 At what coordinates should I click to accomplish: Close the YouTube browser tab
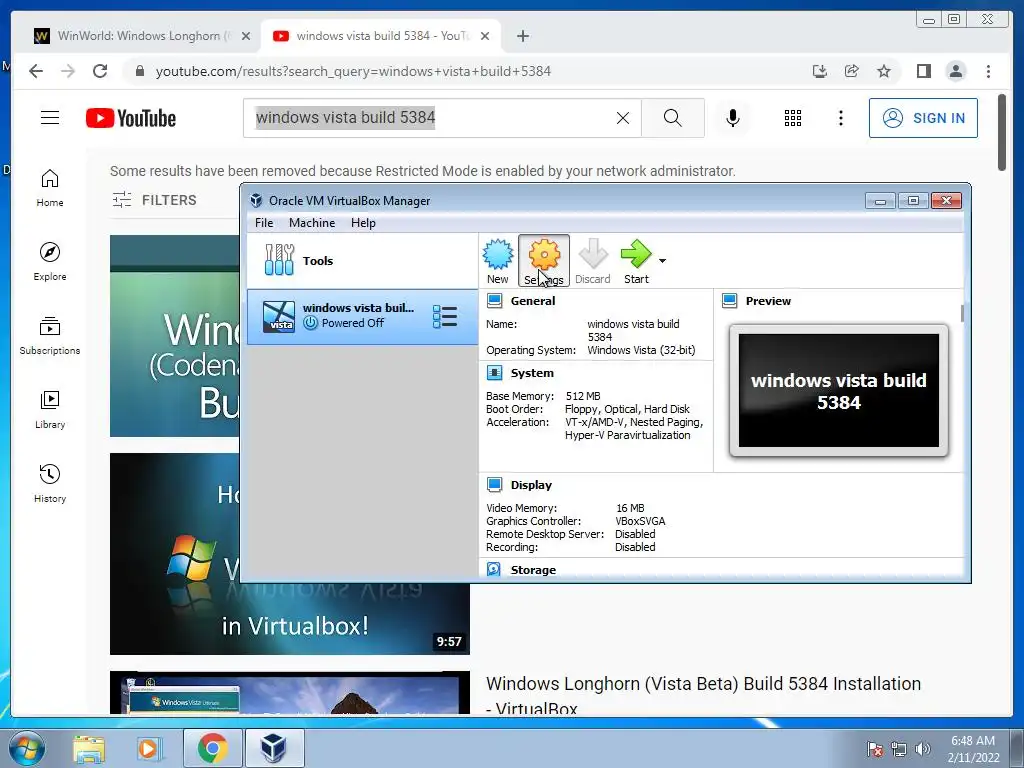(x=485, y=37)
